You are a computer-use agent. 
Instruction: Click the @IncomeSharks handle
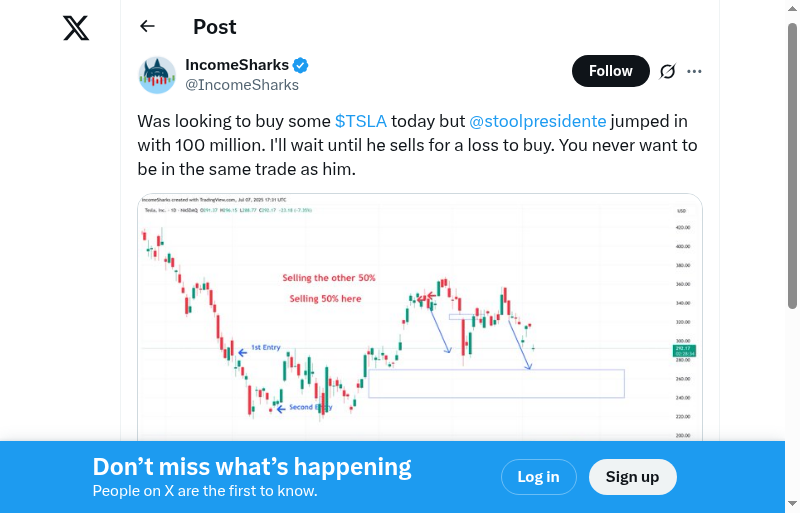point(242,85)
